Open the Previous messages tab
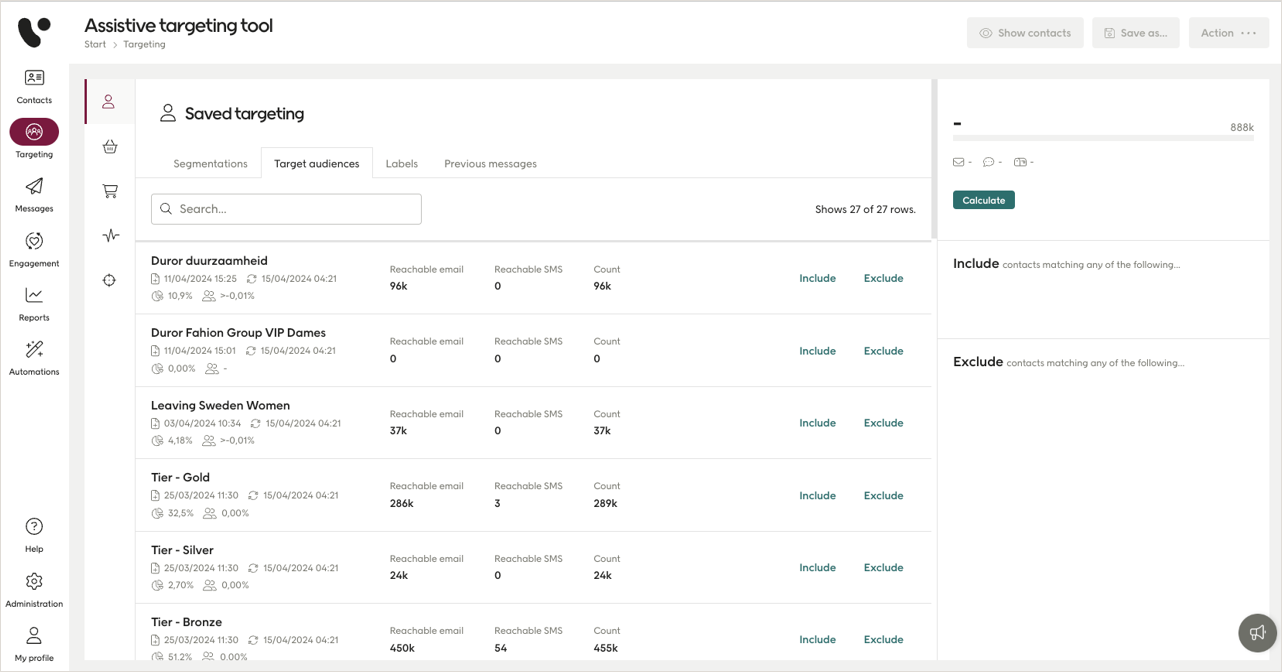1282x672 pixels. pyautogui.click(x=490, y=163)
